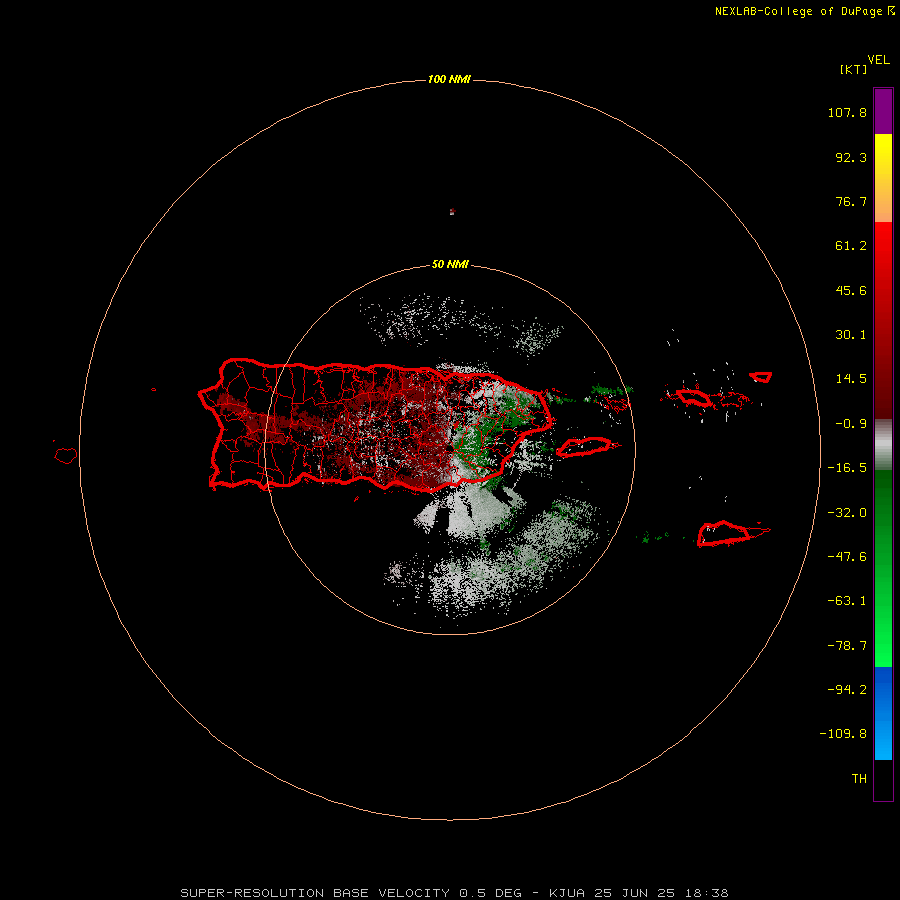This screenshot has width=900, height=900.
Task: Select the 76.7 scale value
Action: point(851,201)
